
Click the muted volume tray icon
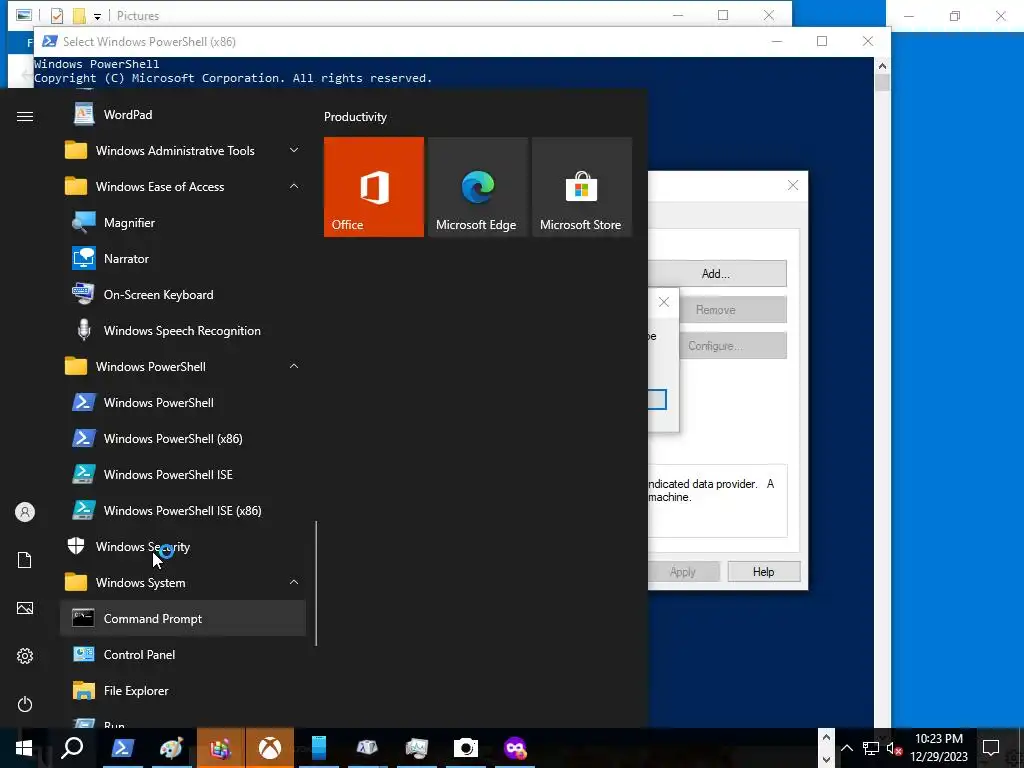click(894, 748)
